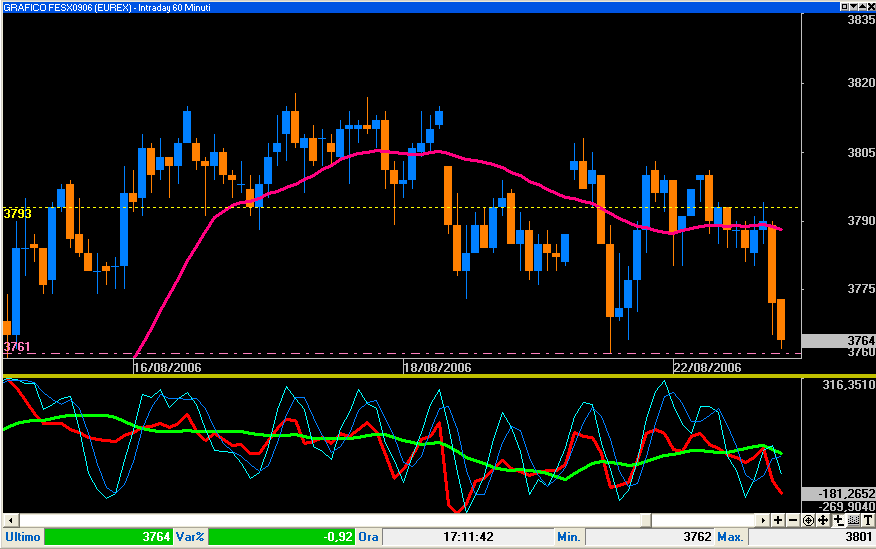The image size is (876, 549).
Task: Click the scrollbar left arrow
Action: [10, 520]
